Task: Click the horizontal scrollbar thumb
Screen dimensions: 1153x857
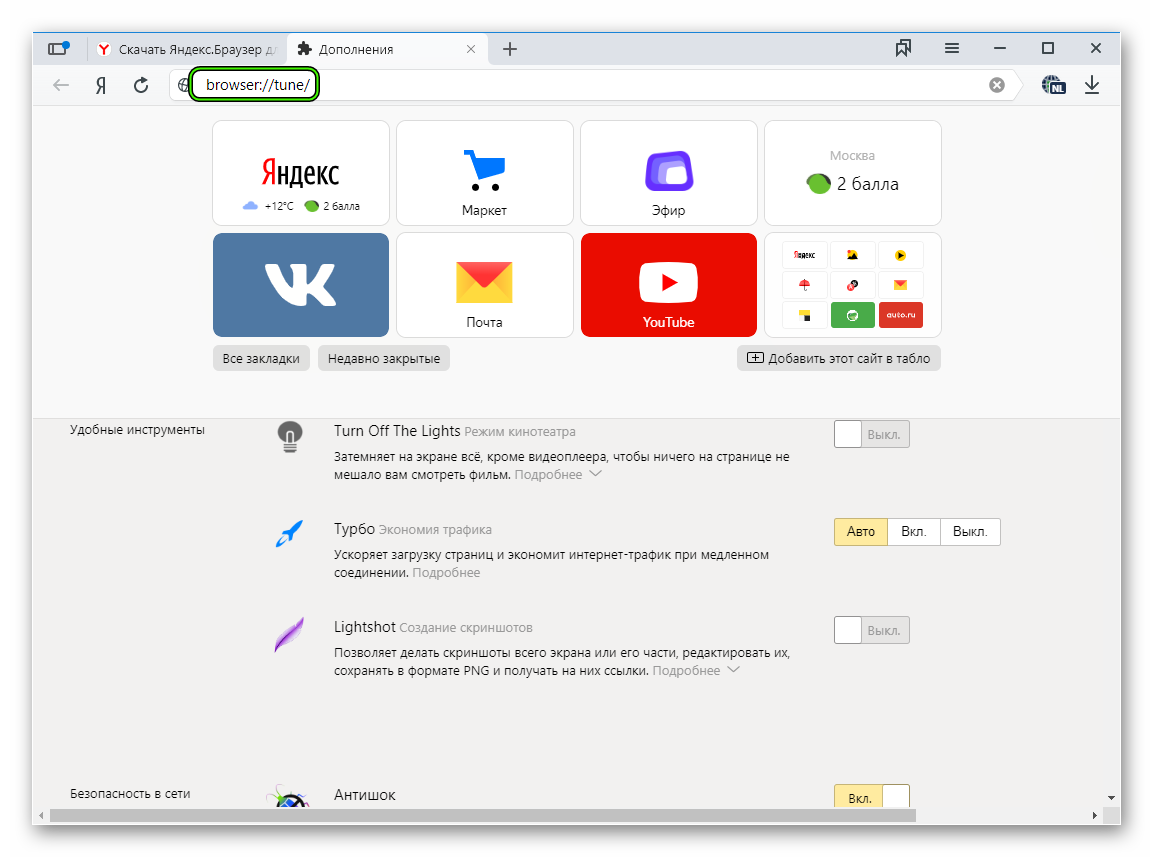Action: pos(482,816)
